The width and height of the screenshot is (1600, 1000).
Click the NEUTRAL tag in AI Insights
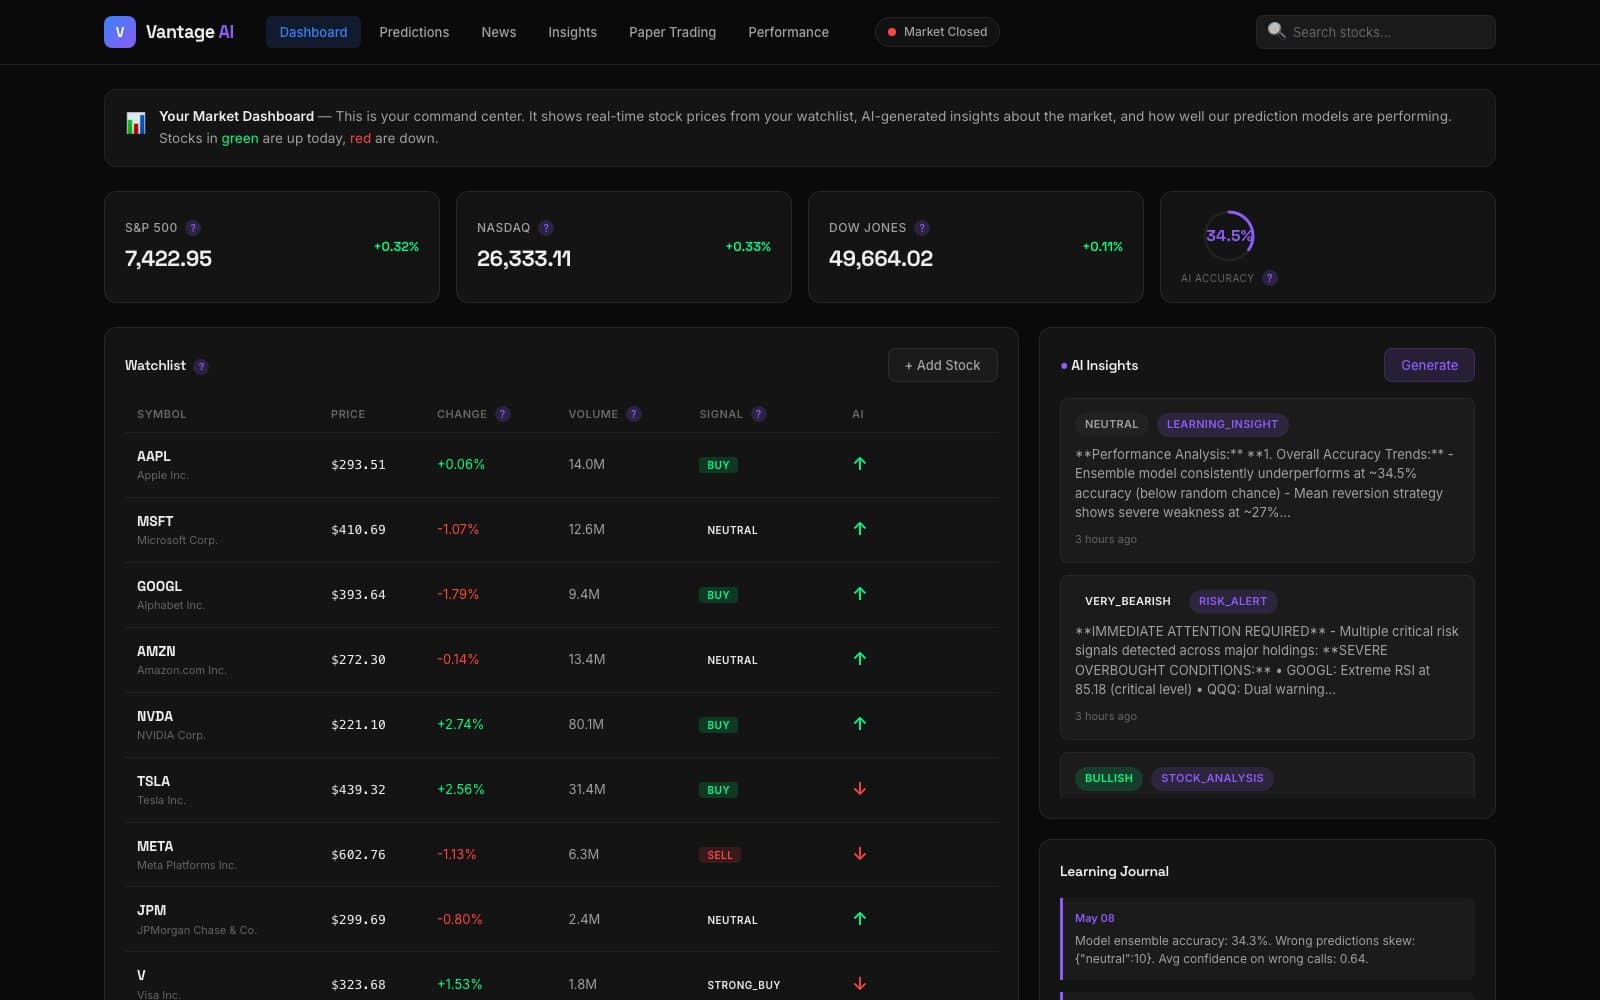click(1111, 424)
